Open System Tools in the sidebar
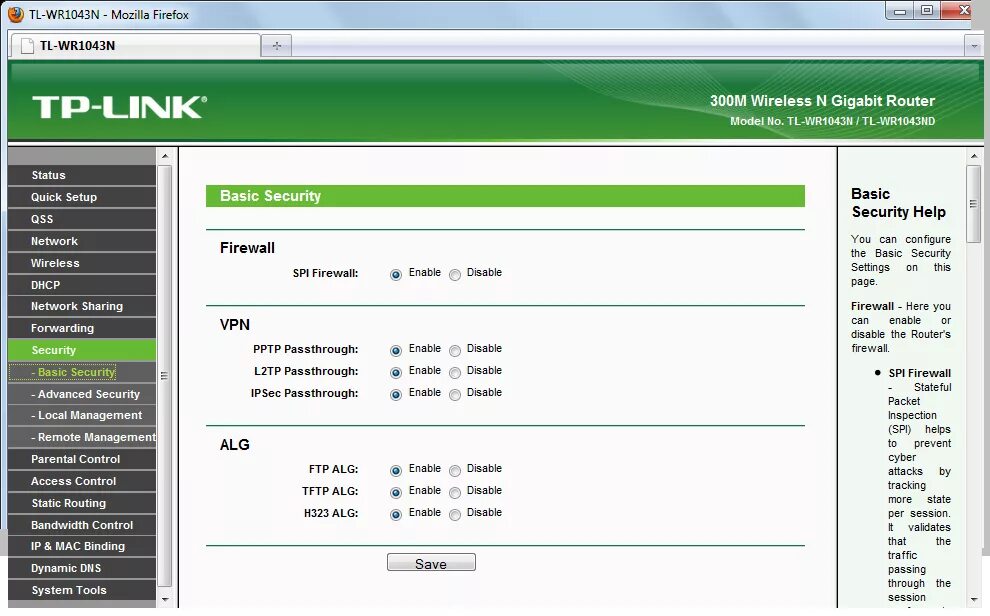Screen dimensions: 990x616 click(x=82, y=590)
